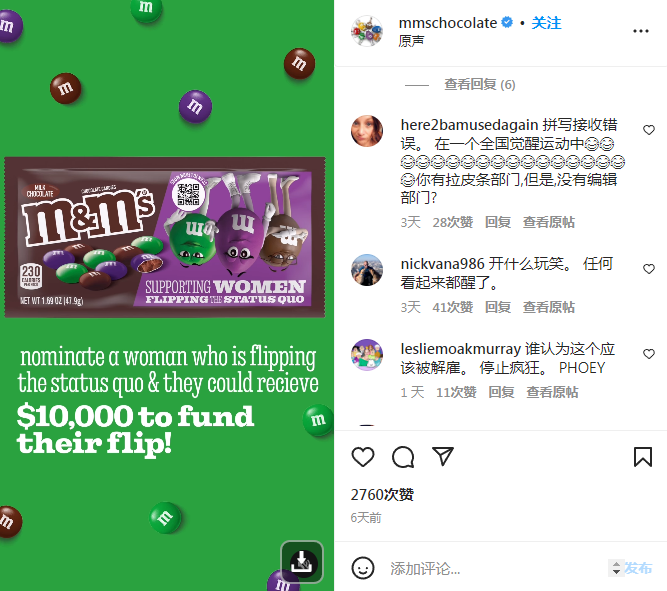Share the post via paper plane icon
The width and height of the screenshot is (667, 591).
tap(442, 456)
